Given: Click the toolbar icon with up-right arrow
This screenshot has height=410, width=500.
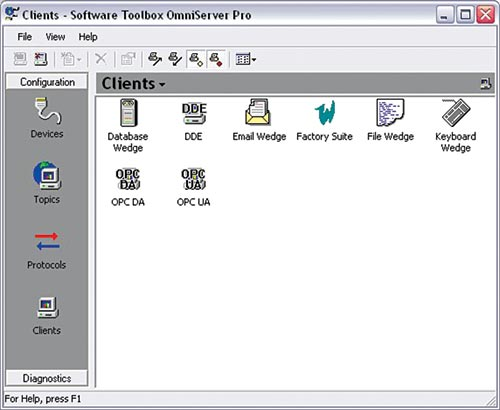Looking at the screenshot, I should pyautogui.click(x=155, y=59).
